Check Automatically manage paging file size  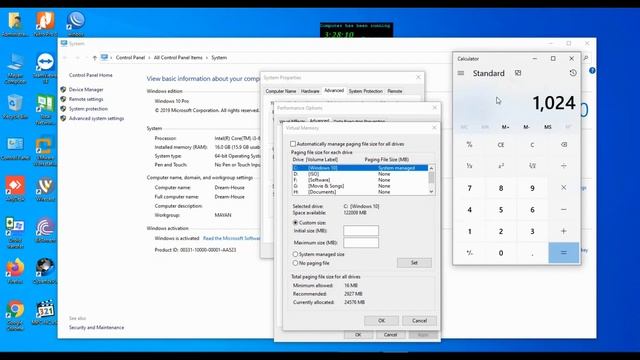pyautogui.click(x=293, y=144)
